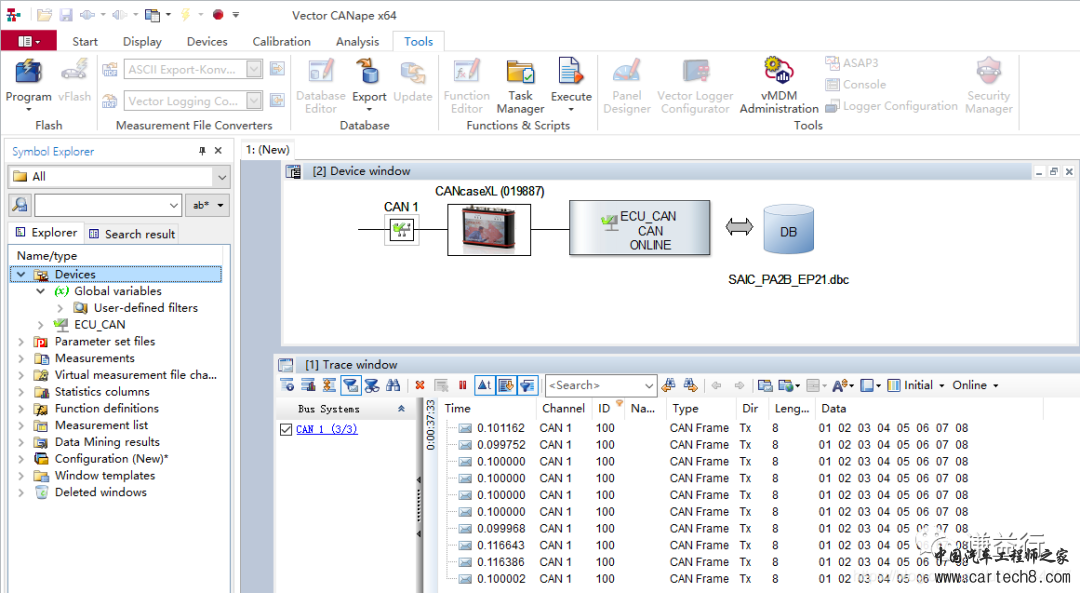This screenshot has width=1080, height=593.
Task: Click the Data column header
Action: (x=833, y=408)
